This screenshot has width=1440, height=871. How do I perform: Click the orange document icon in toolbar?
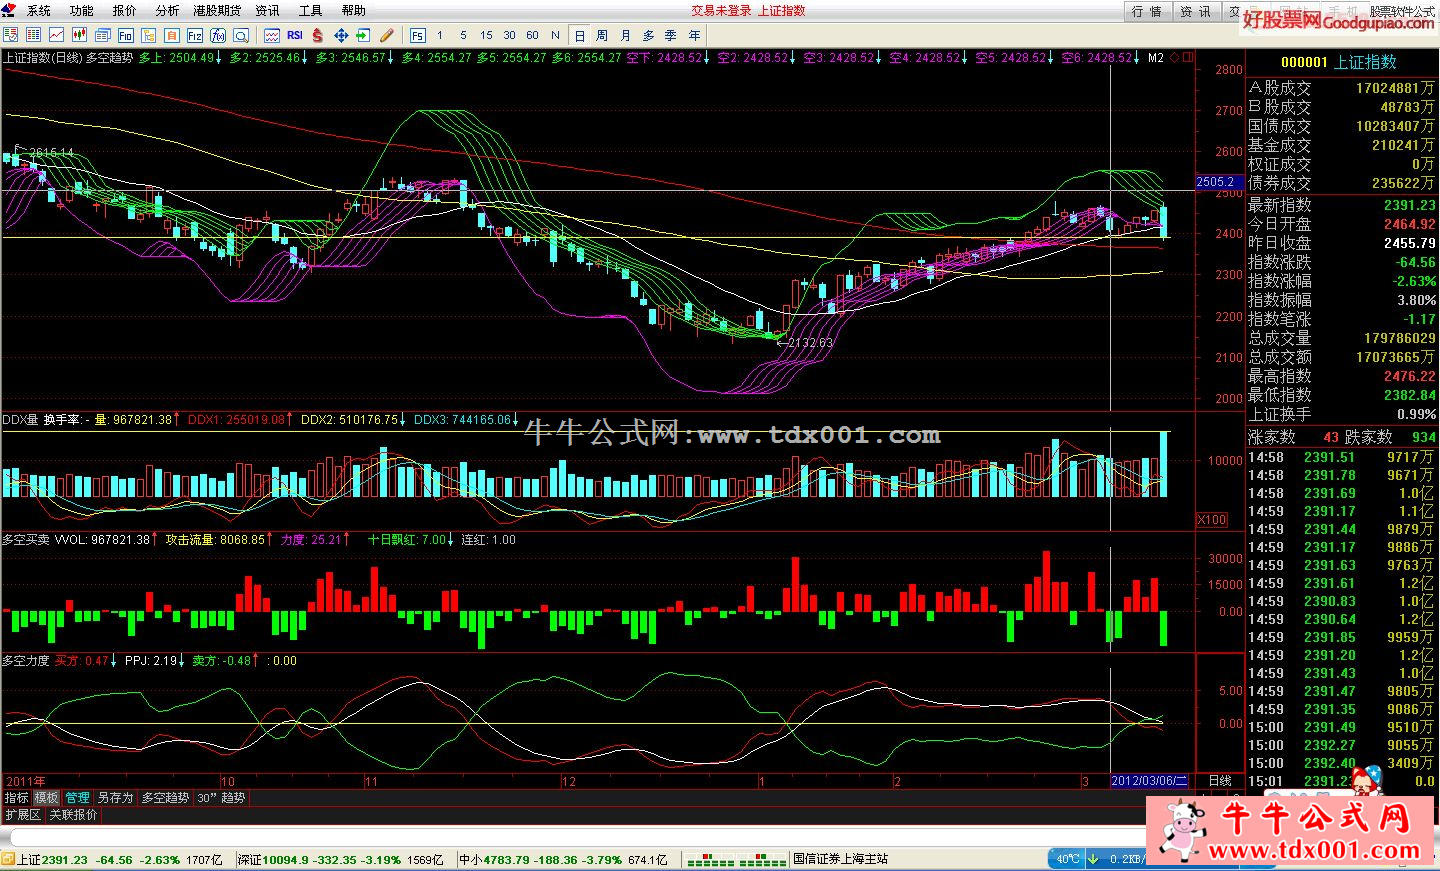[x=172, y=35]
